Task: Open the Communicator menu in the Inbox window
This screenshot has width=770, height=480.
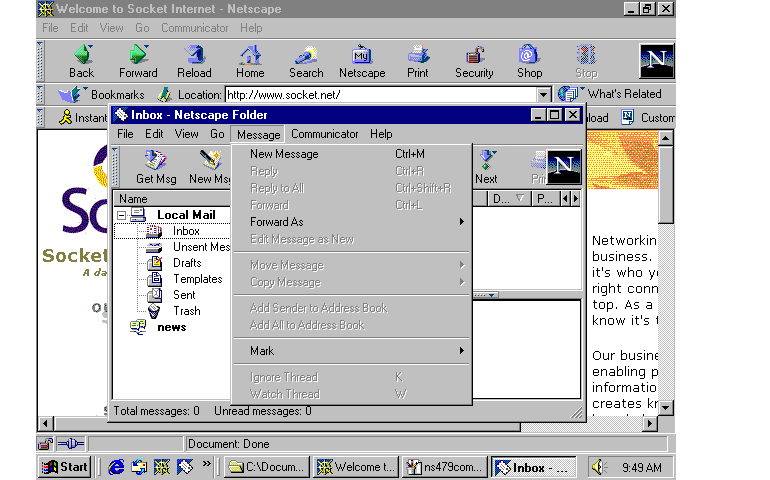Action: [x=325, y=134]
